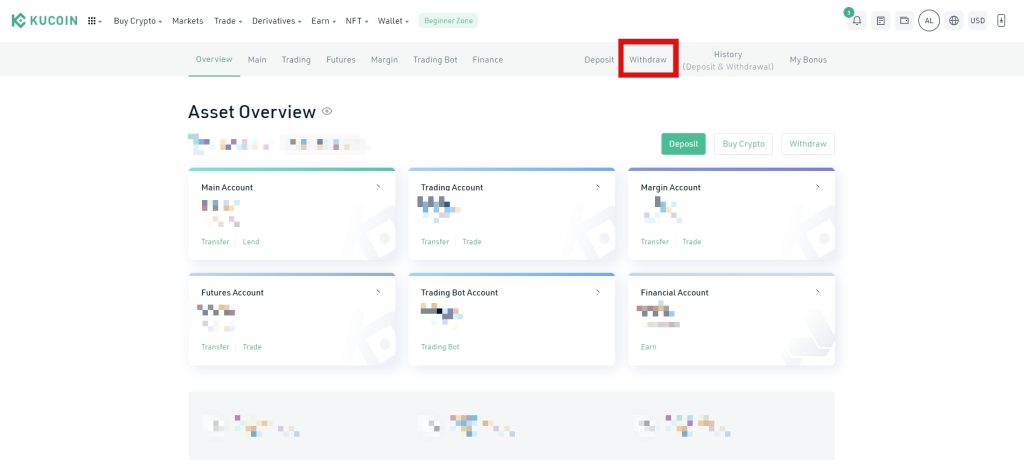Click the Trading Account title
Screen dimensions: 1024x468
pos(452,187)
